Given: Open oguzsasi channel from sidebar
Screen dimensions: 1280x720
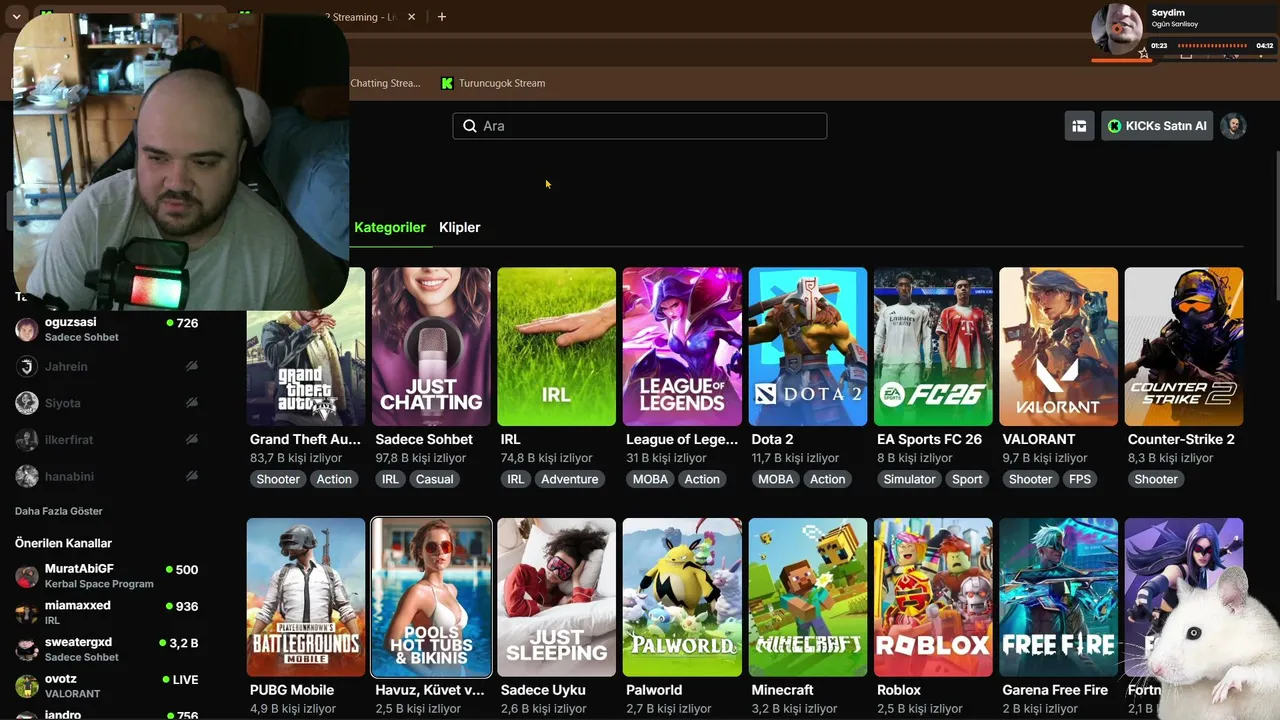Looking at the screenshot, I should (107, 329).
